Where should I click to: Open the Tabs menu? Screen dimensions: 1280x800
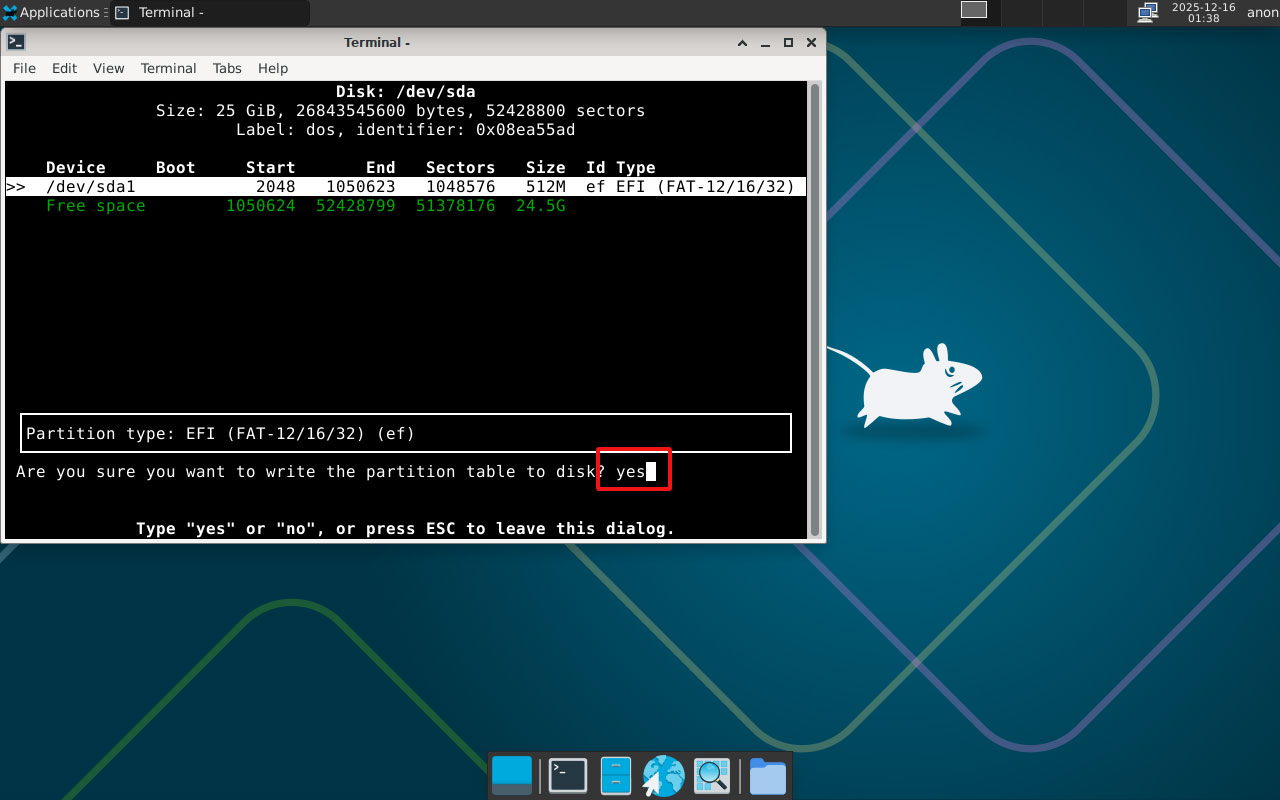(x=227, y=68)
